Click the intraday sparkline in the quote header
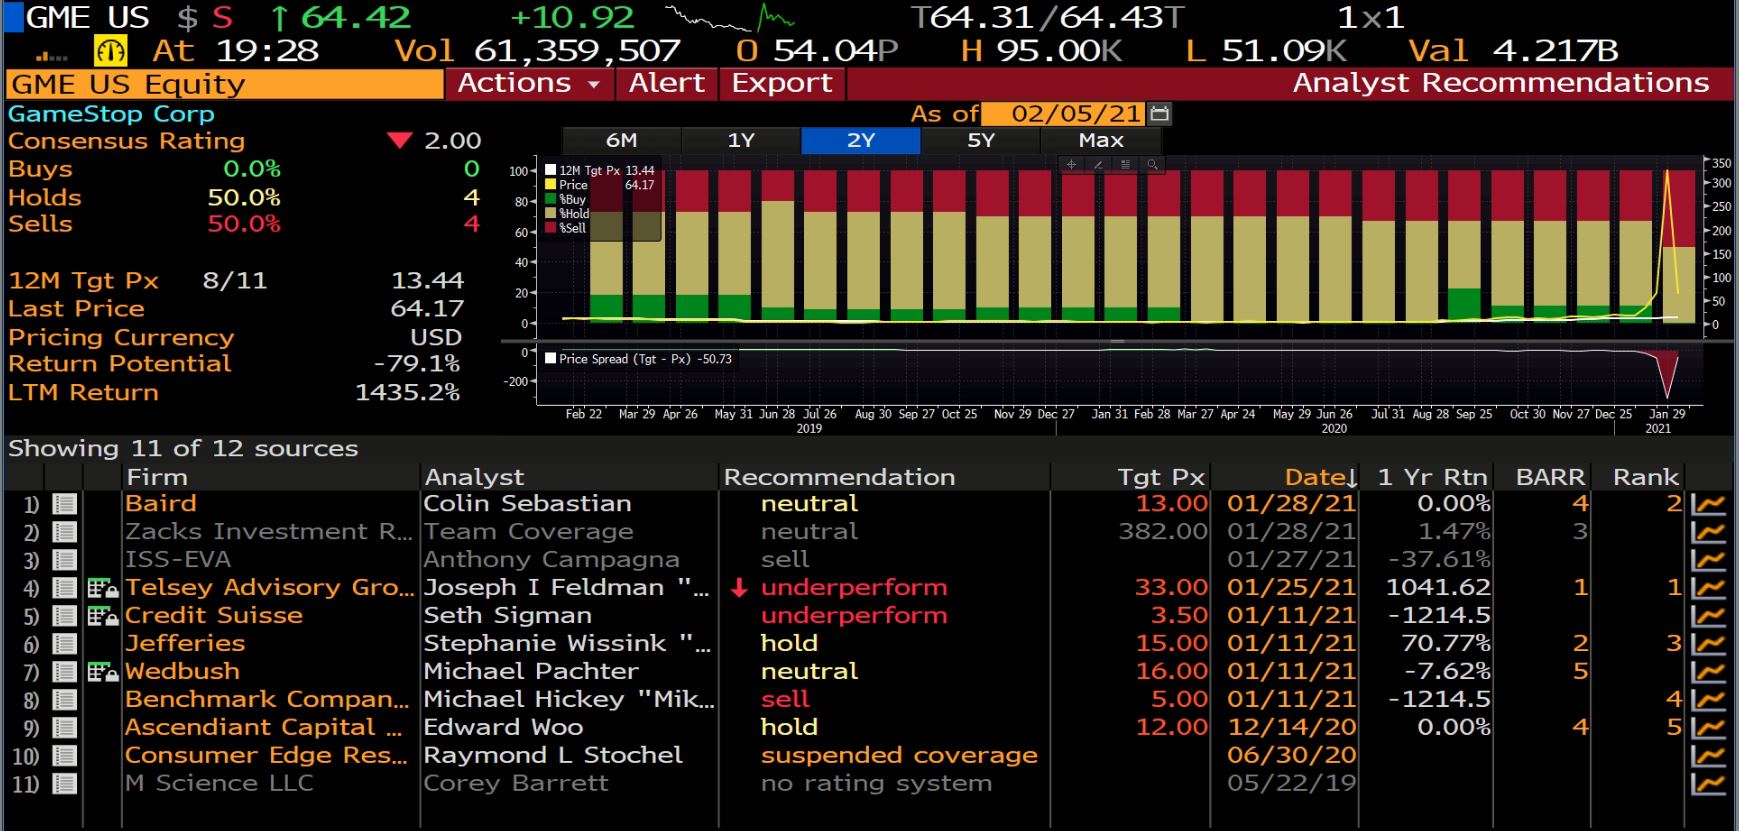1739x831 pixels. click(x=730, y=18)
